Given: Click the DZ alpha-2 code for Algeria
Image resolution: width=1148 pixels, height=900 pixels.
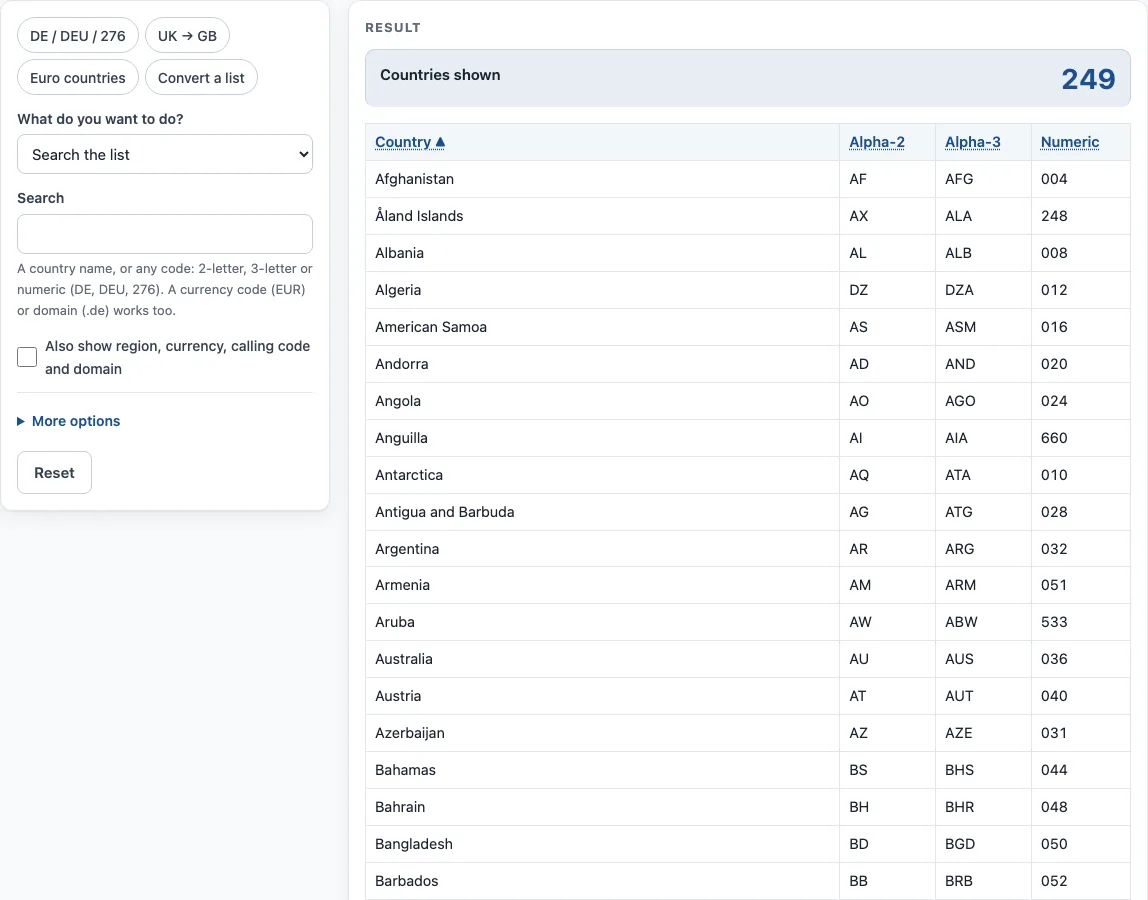Looking at the screenshot, I should [x=859, y=290].
